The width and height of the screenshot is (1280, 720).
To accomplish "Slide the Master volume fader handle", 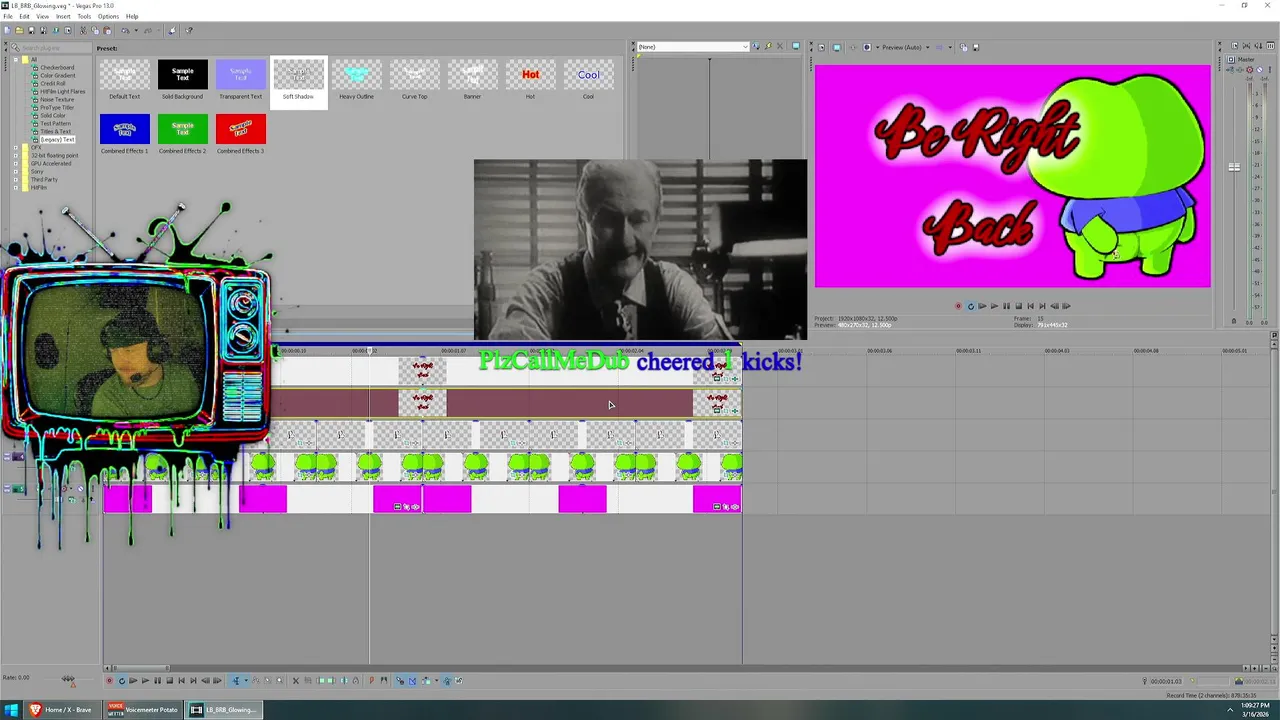I will (1234, 167).
